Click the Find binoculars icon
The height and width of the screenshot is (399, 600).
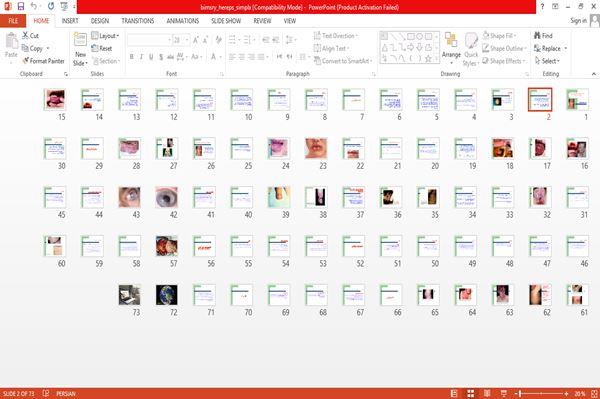(537, 36)
